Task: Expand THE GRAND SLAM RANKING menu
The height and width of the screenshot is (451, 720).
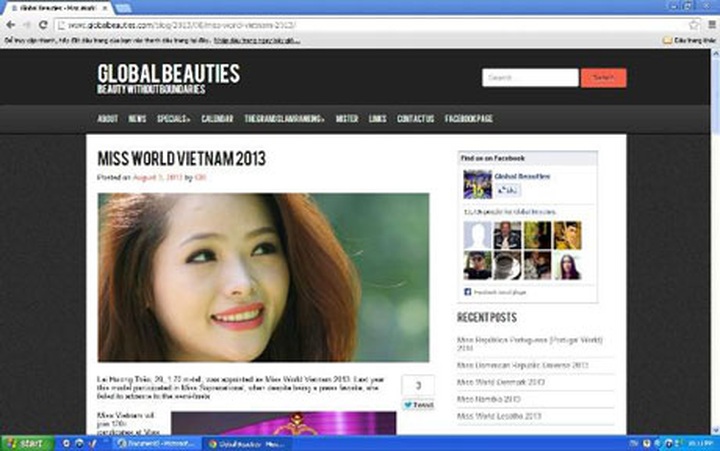Action: pos(284,118)
